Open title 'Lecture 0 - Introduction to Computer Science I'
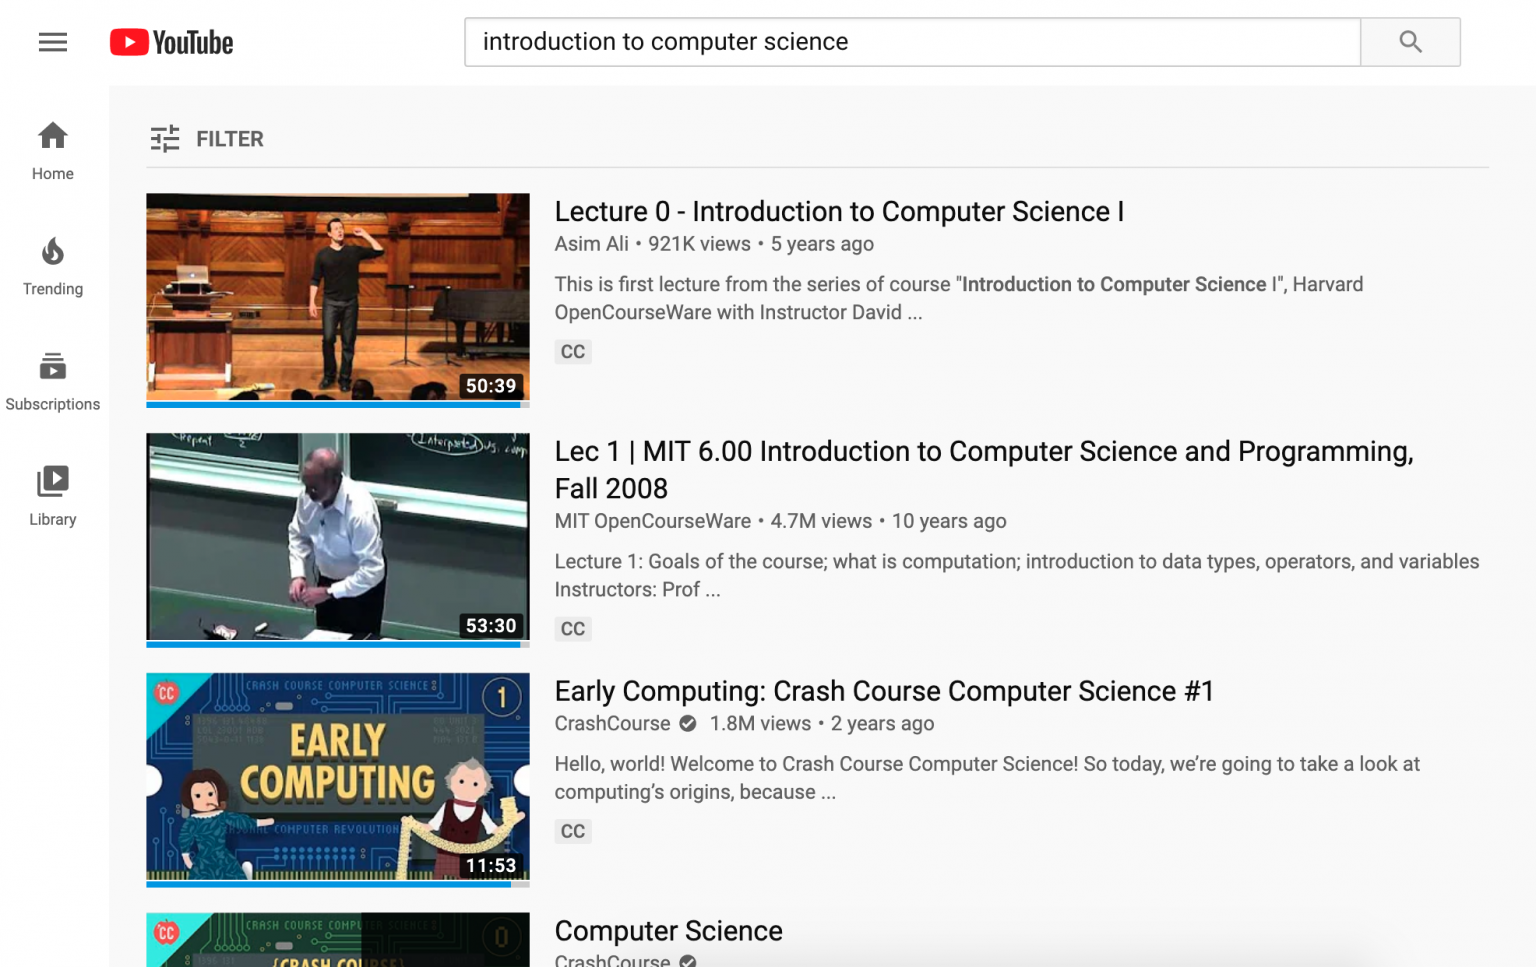Image resolution: width=1536 pixels, height=967 pixels. [838, 212]
